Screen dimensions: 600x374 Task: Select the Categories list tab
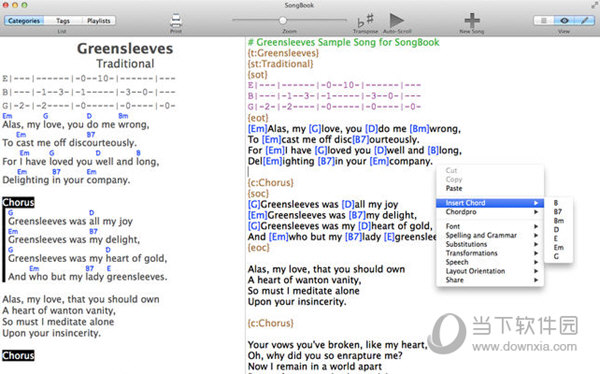(x=24, y=21)
